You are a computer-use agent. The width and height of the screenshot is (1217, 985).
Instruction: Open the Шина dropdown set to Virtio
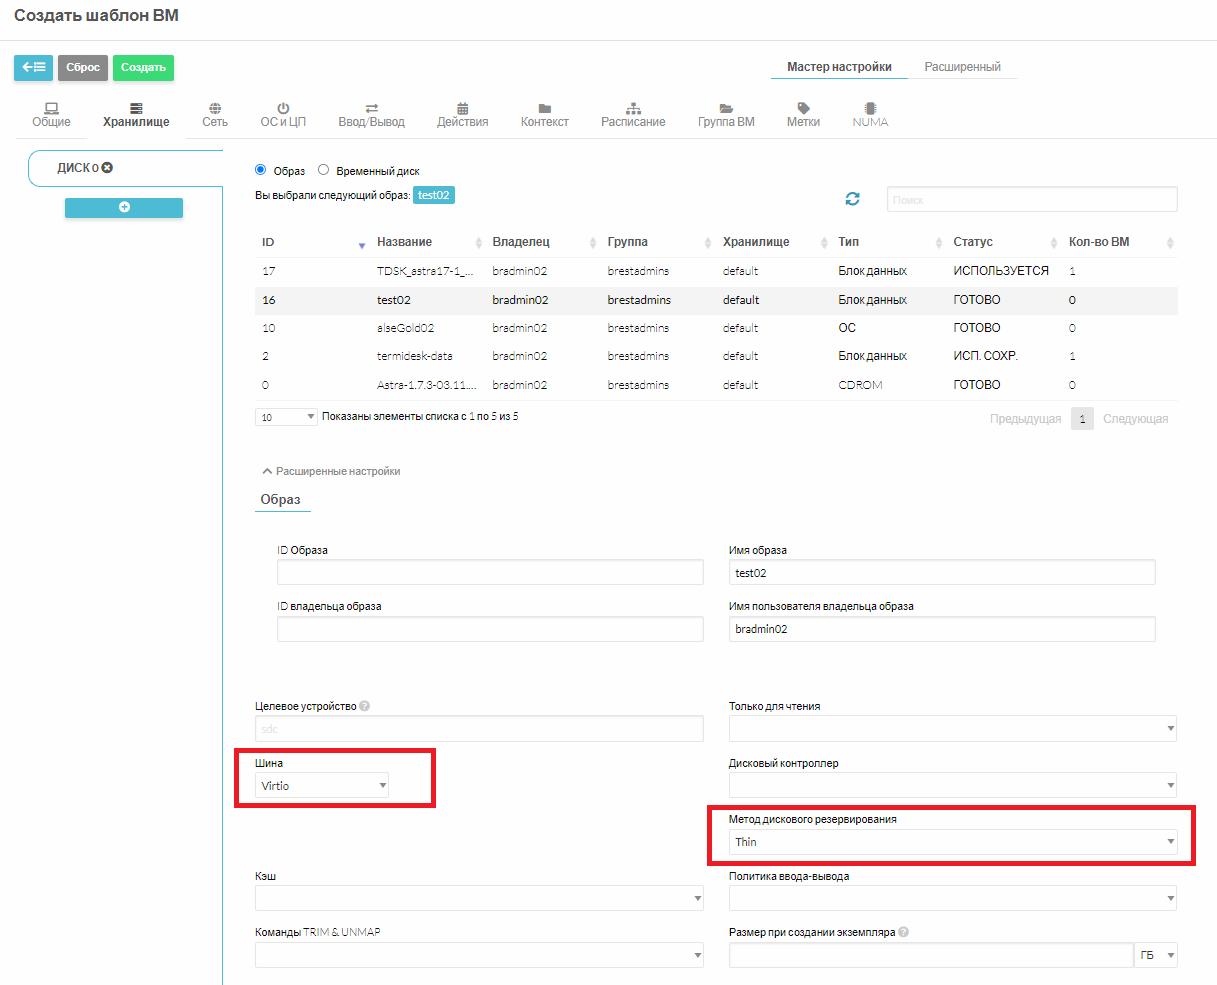pos(323,786)
